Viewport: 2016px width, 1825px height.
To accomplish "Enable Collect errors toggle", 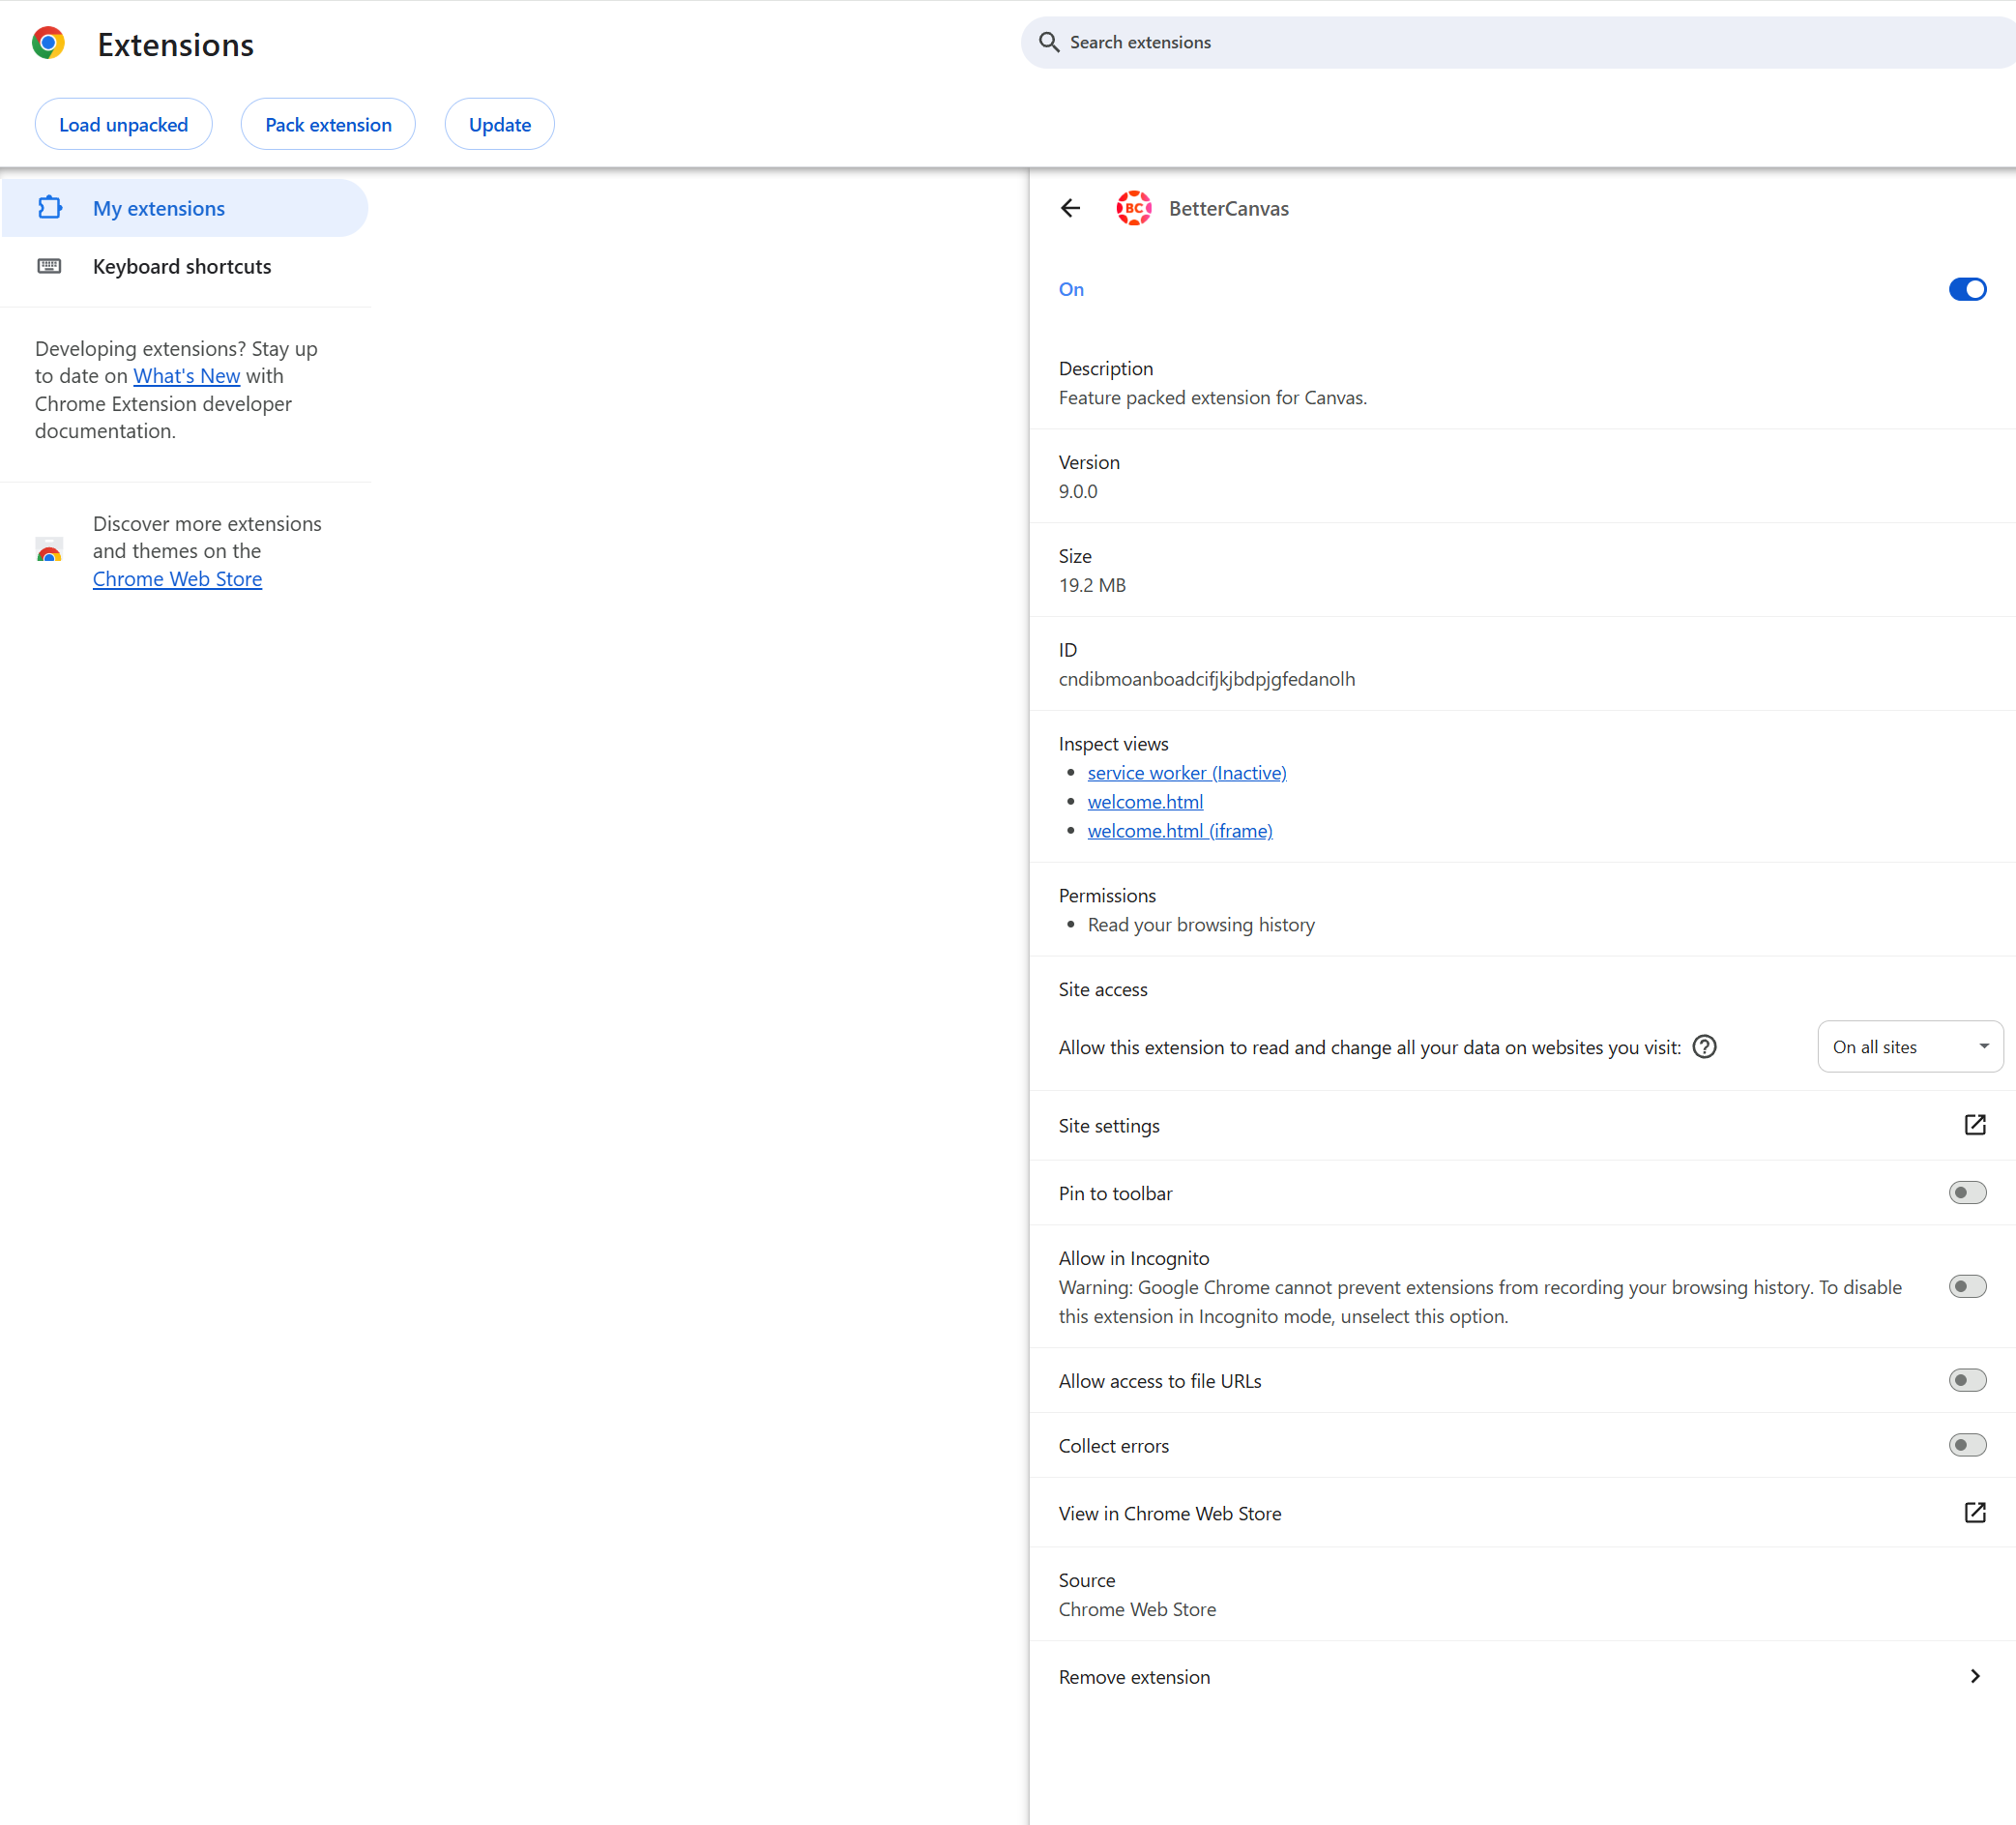I will [x=1967, y=1446].
